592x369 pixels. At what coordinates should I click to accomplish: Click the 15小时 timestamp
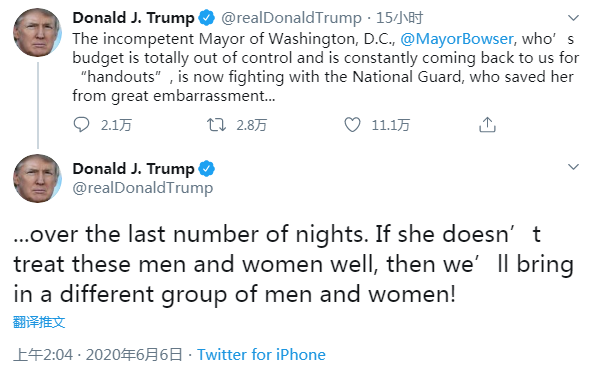399,18
